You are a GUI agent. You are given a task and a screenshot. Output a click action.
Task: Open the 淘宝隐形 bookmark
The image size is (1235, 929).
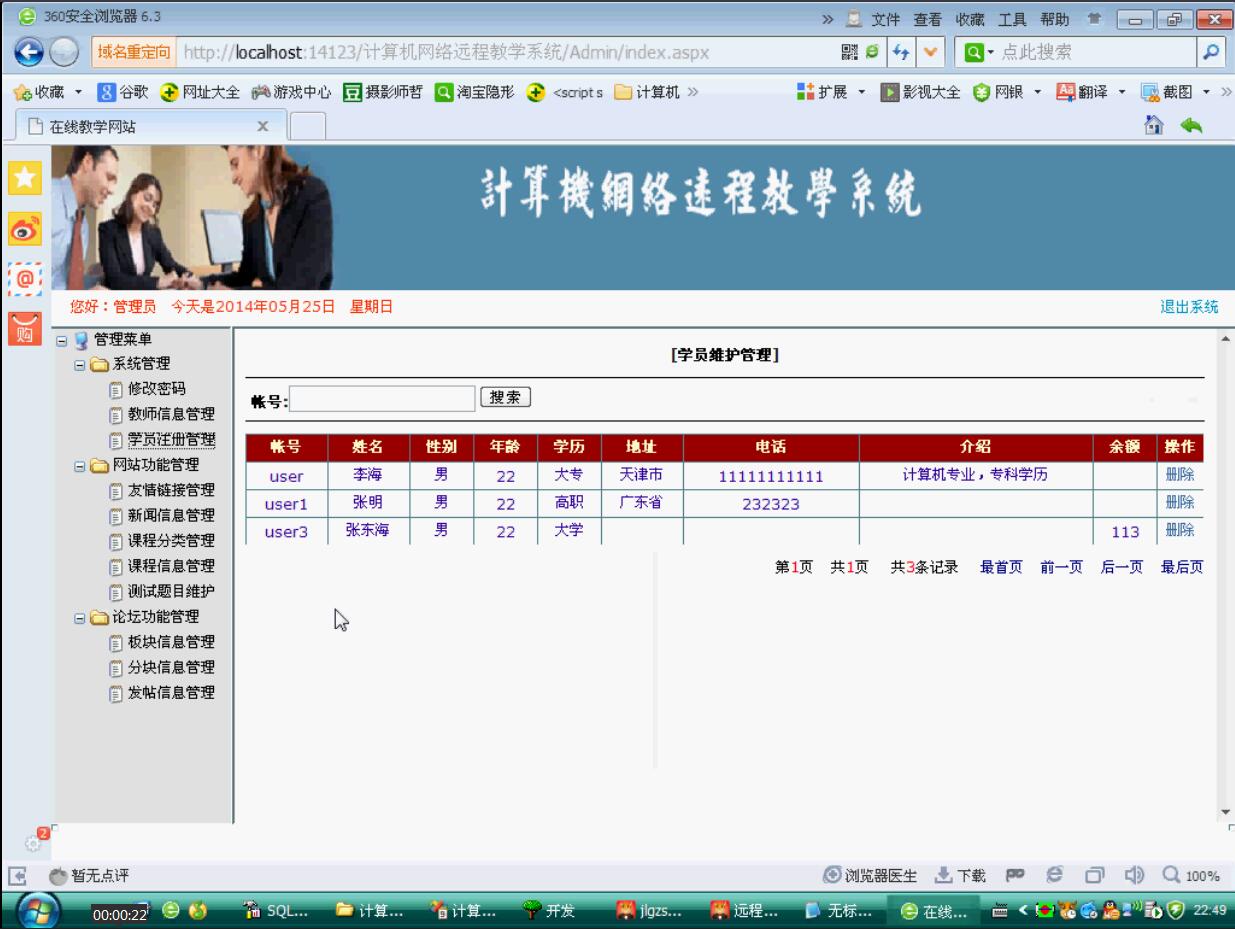coord(474,92)
